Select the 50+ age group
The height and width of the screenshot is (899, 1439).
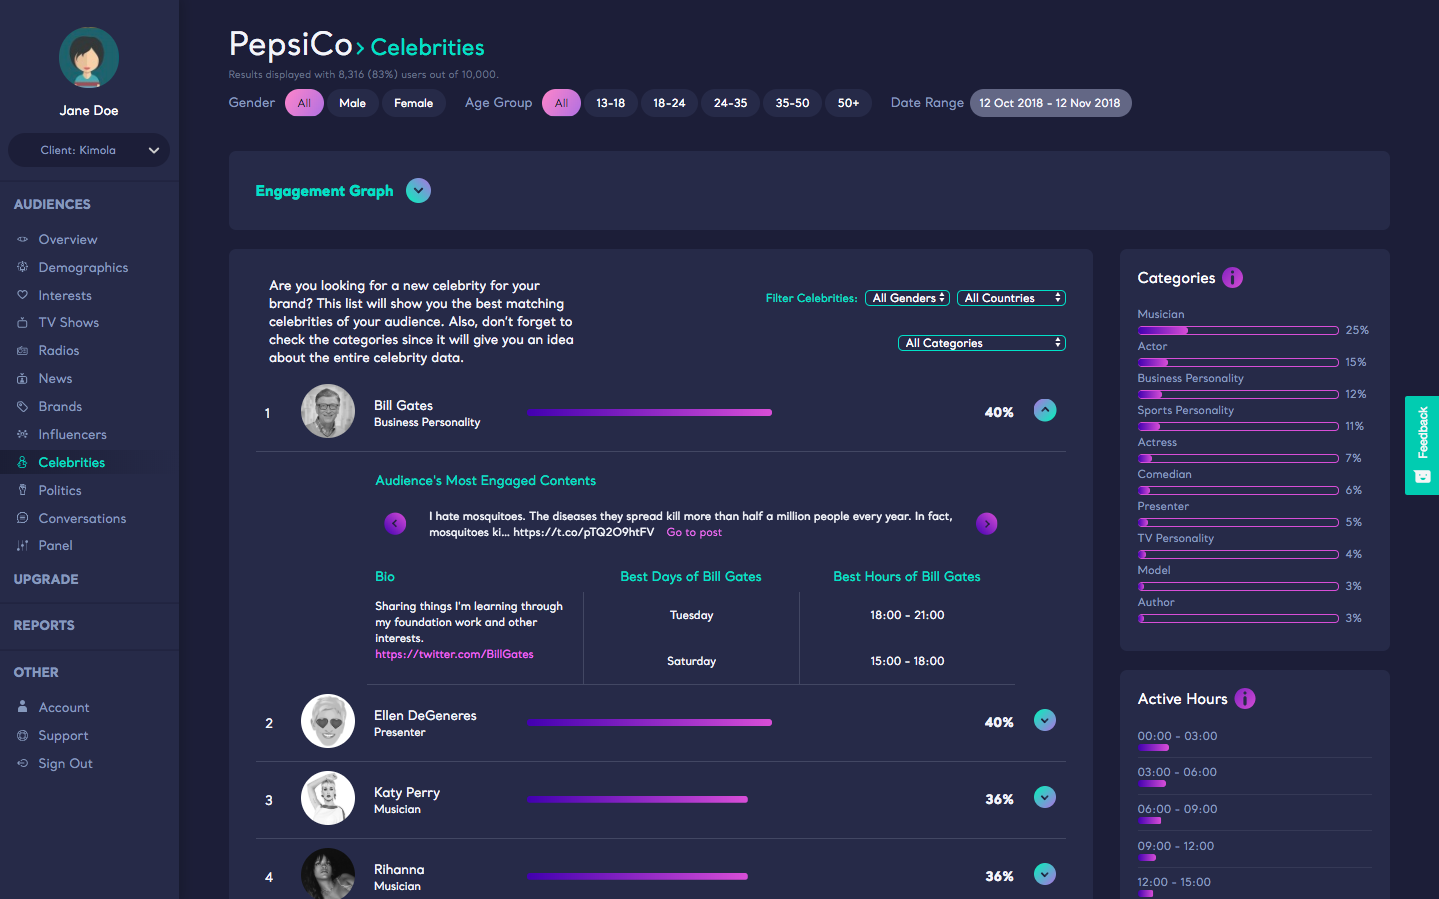[848, 103]
